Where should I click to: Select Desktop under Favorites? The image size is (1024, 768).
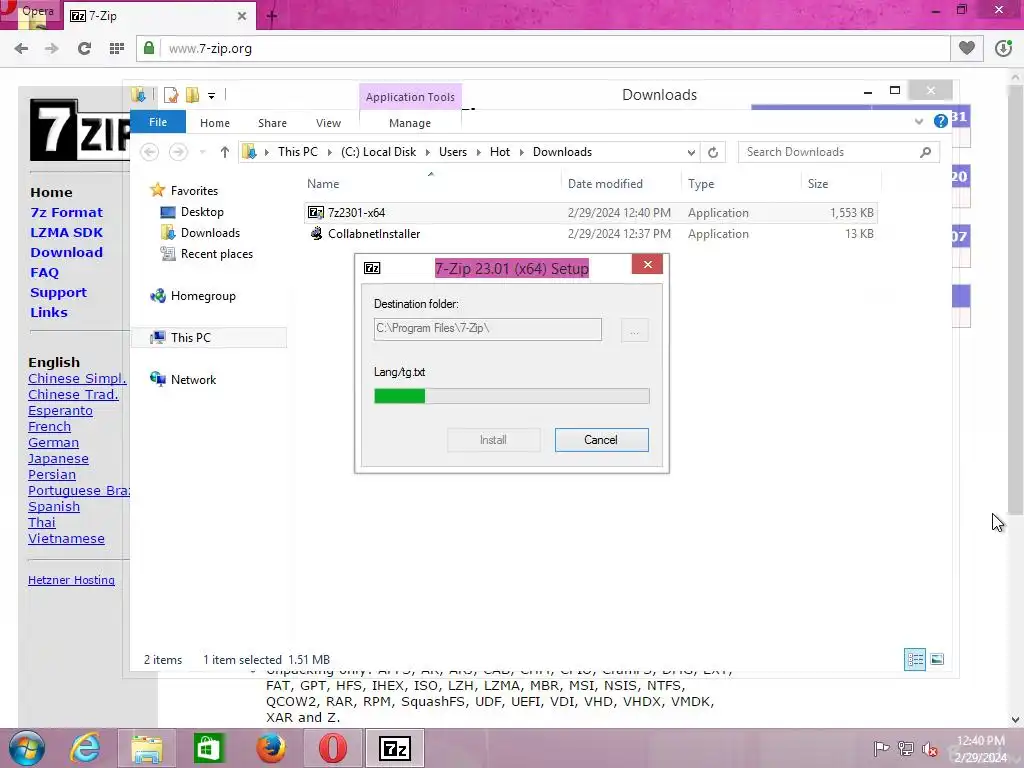[202, 212]
